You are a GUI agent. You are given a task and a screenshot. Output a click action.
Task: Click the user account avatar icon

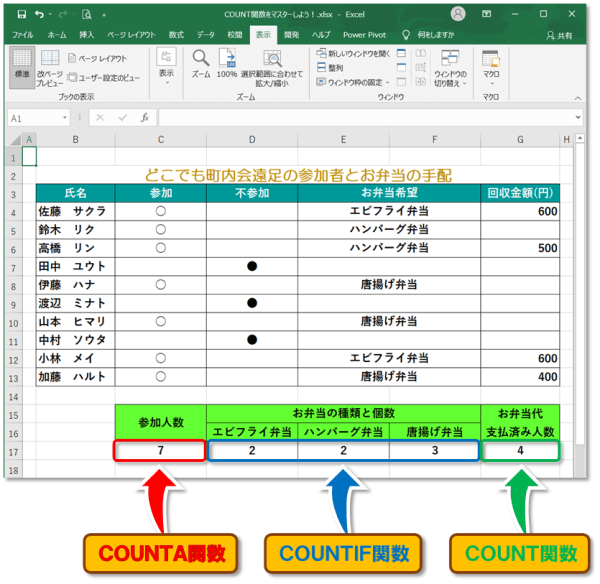pos(458,14)
